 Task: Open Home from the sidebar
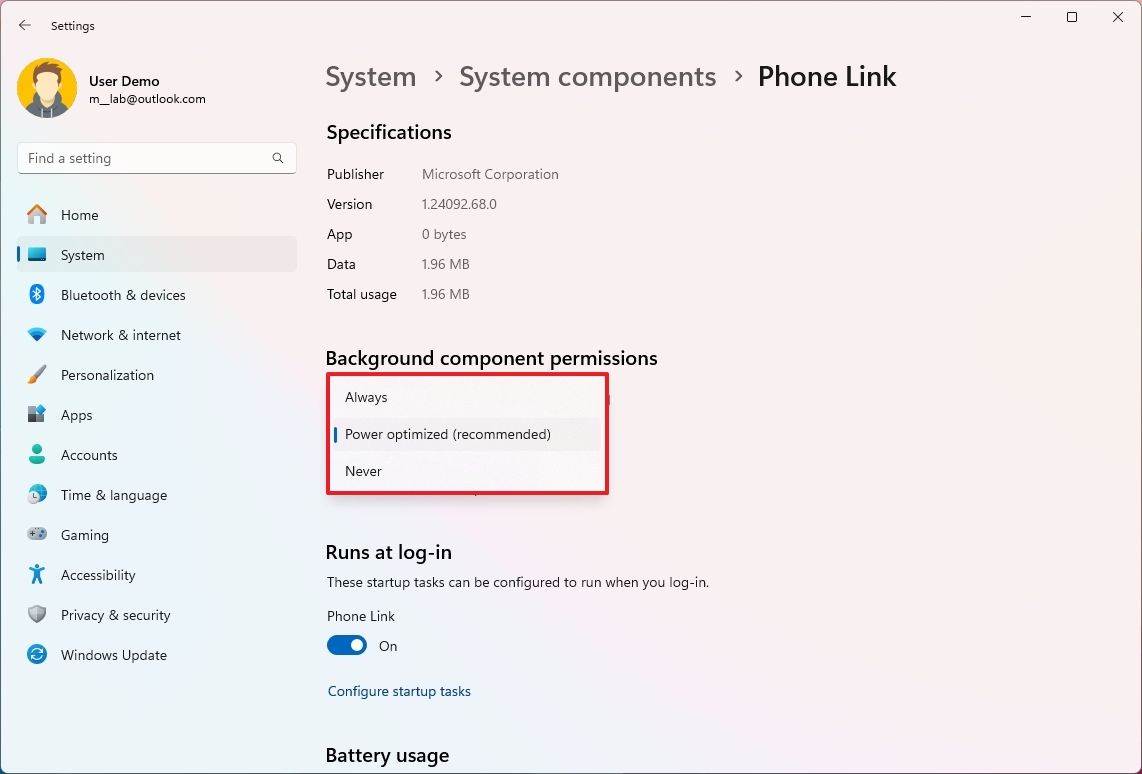coord(80,214)
